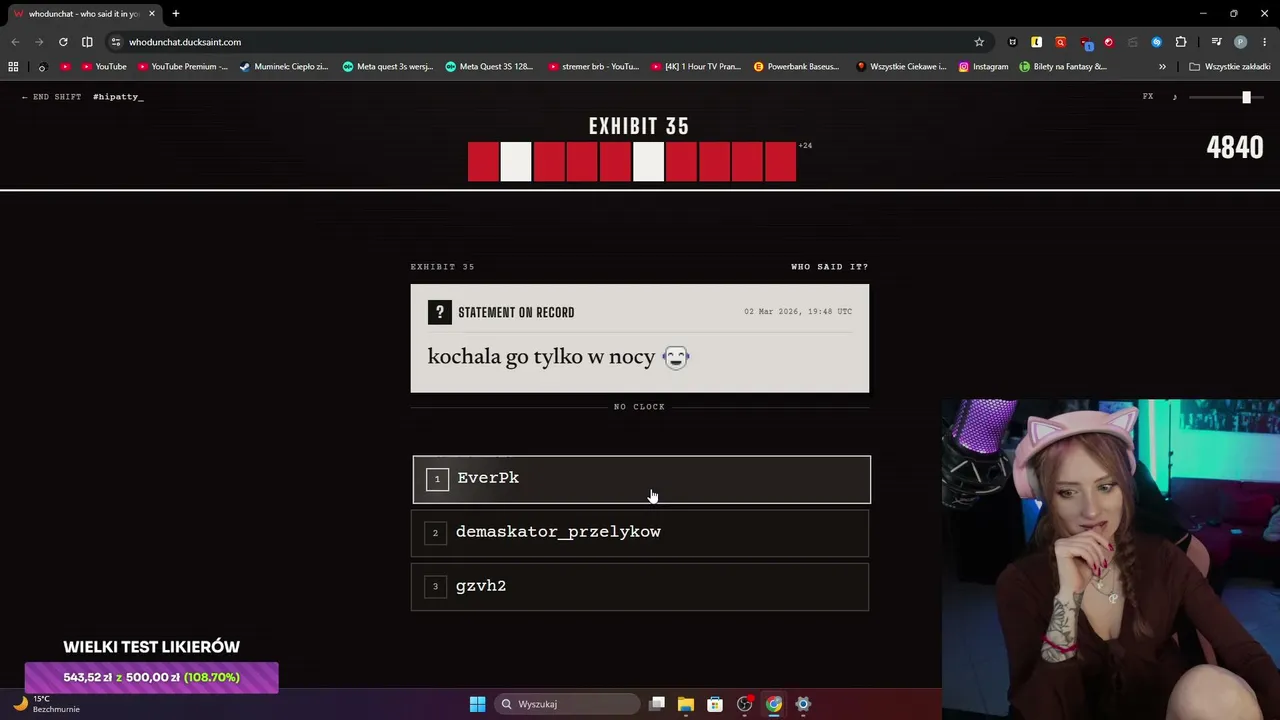Open the Settings gear taskbar icon
The width and height of the screenshot is (1280, 720).
803,704
